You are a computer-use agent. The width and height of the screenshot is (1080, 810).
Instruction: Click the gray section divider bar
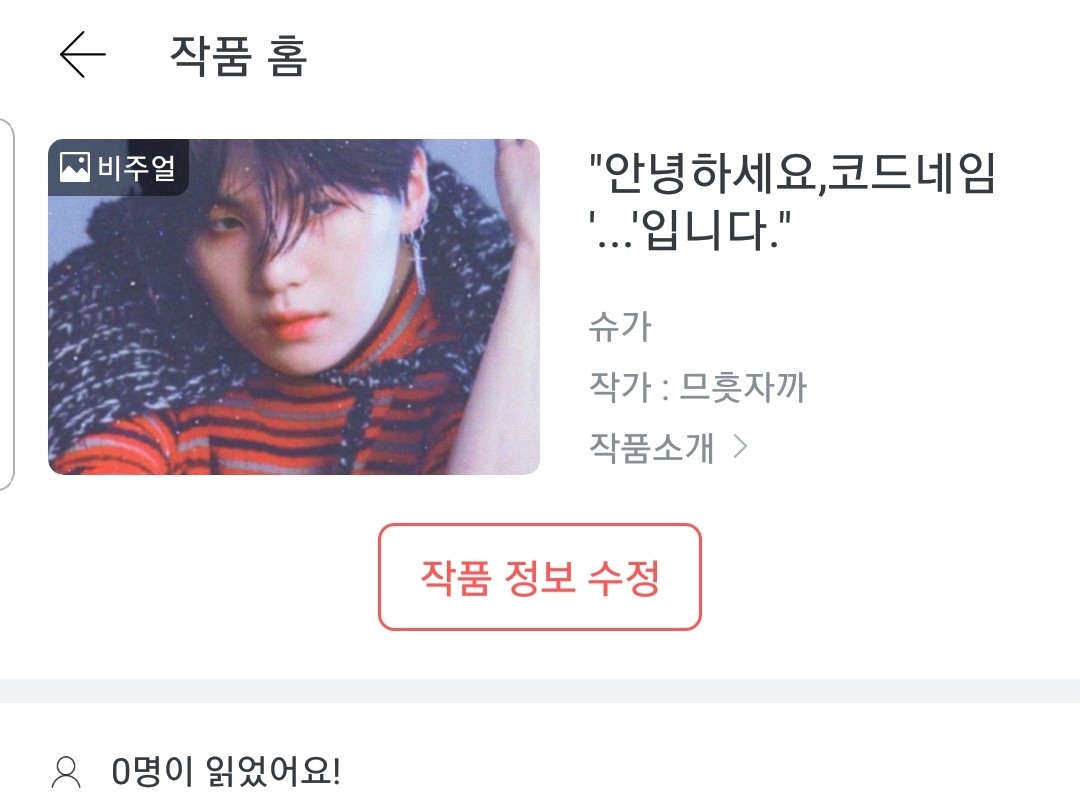pyautogui.click(x=540, y=691)
